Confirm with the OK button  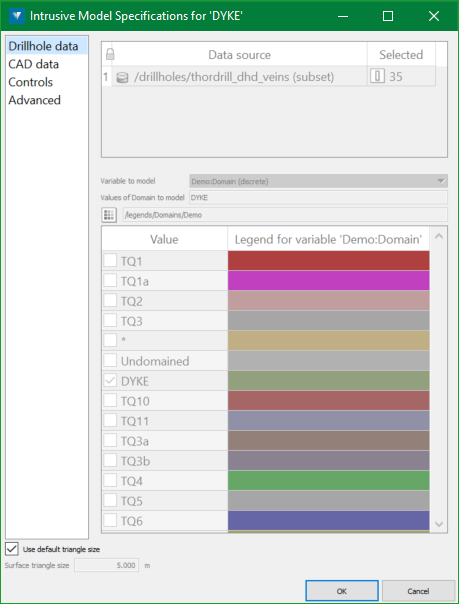click(x=342, y=591)
